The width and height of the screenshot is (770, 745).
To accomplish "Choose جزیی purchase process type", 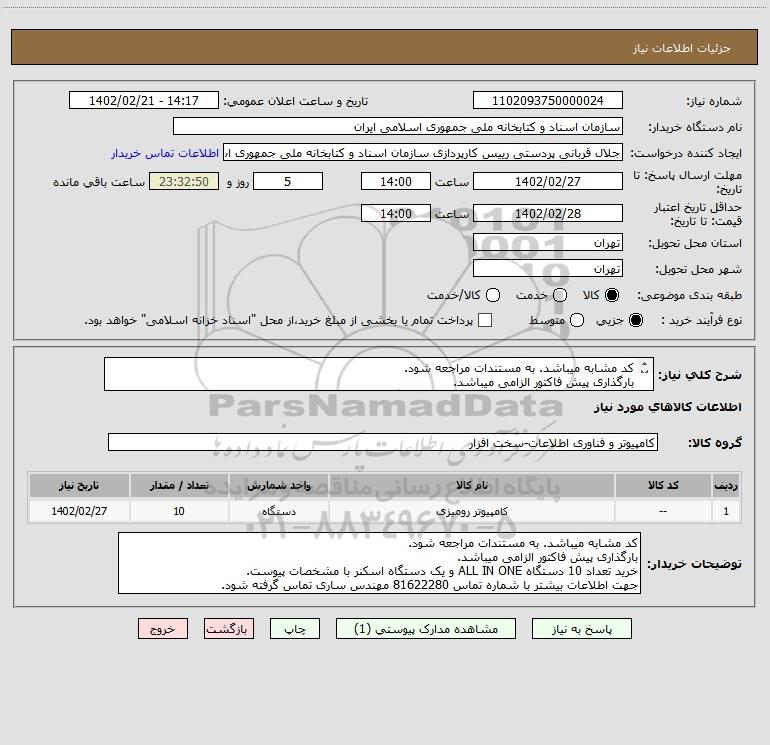I will tap(635, 320).
